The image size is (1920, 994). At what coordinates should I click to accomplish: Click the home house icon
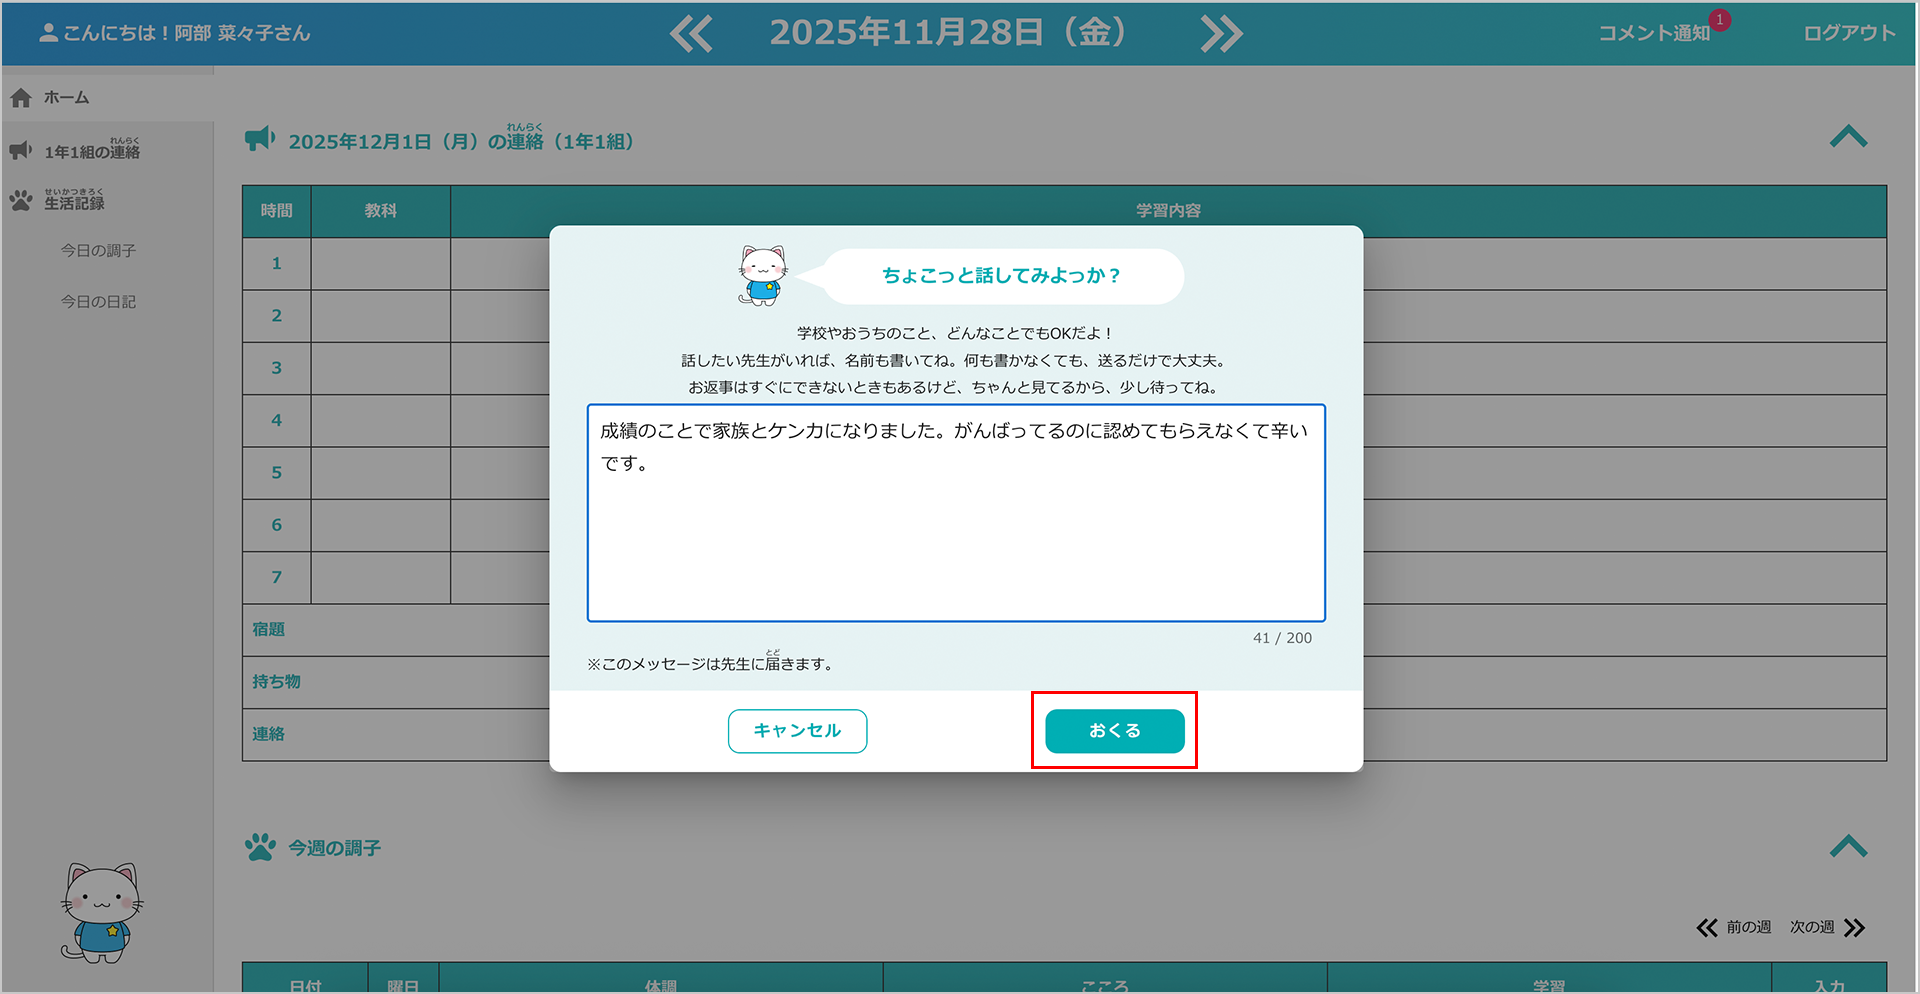(21, 98)
